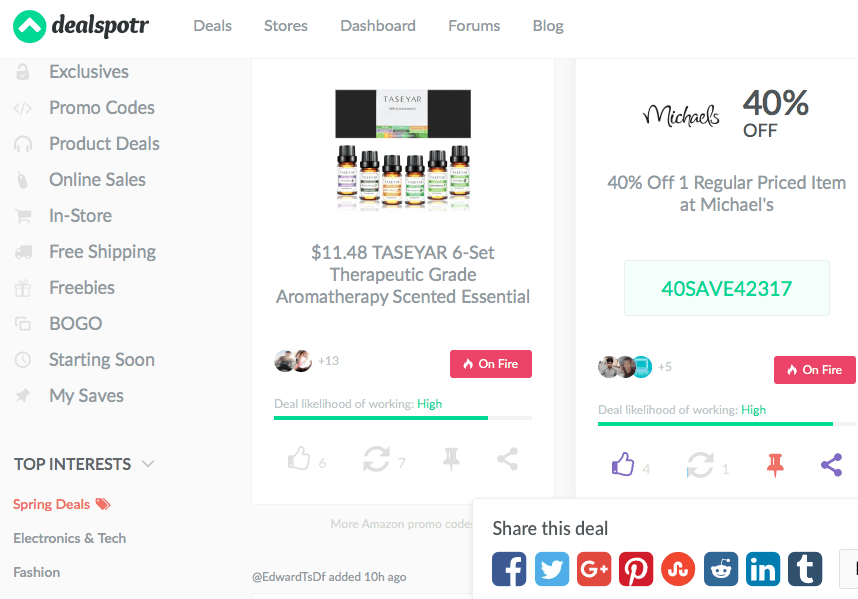Click the On Fire button on TASEYAR deal
The height and width of the screenshot is (599, 858).
(x=491, y=364)
